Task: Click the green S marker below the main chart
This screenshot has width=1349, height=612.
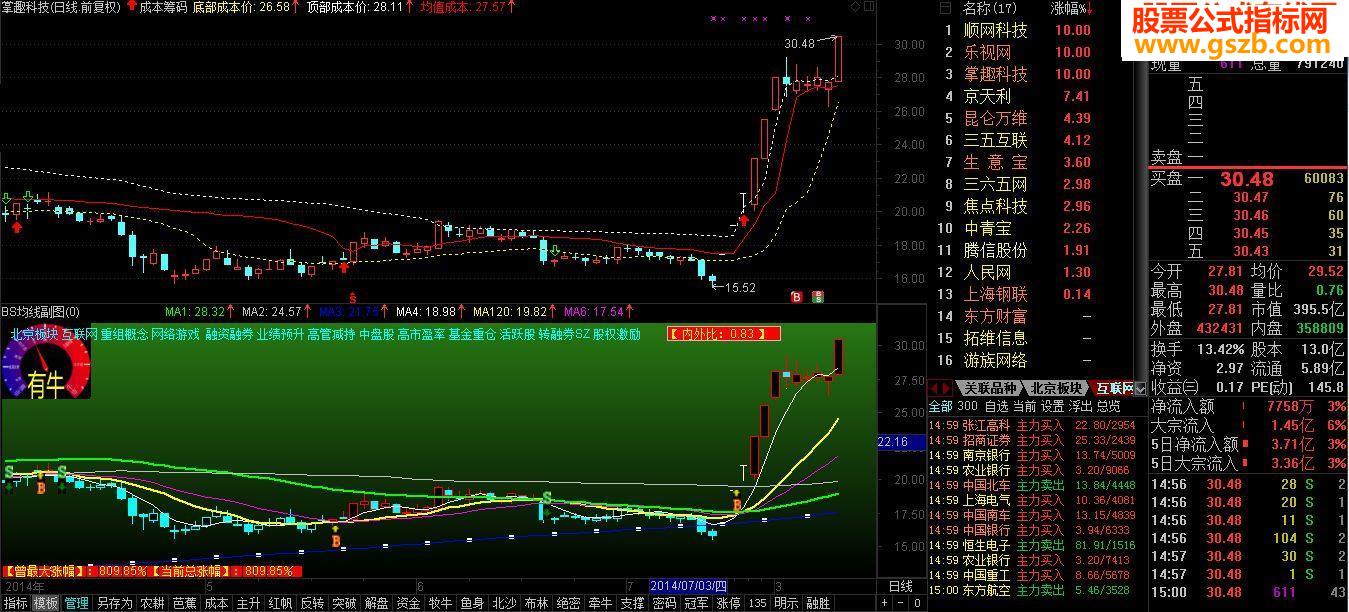Action: [x=818, y=296]
